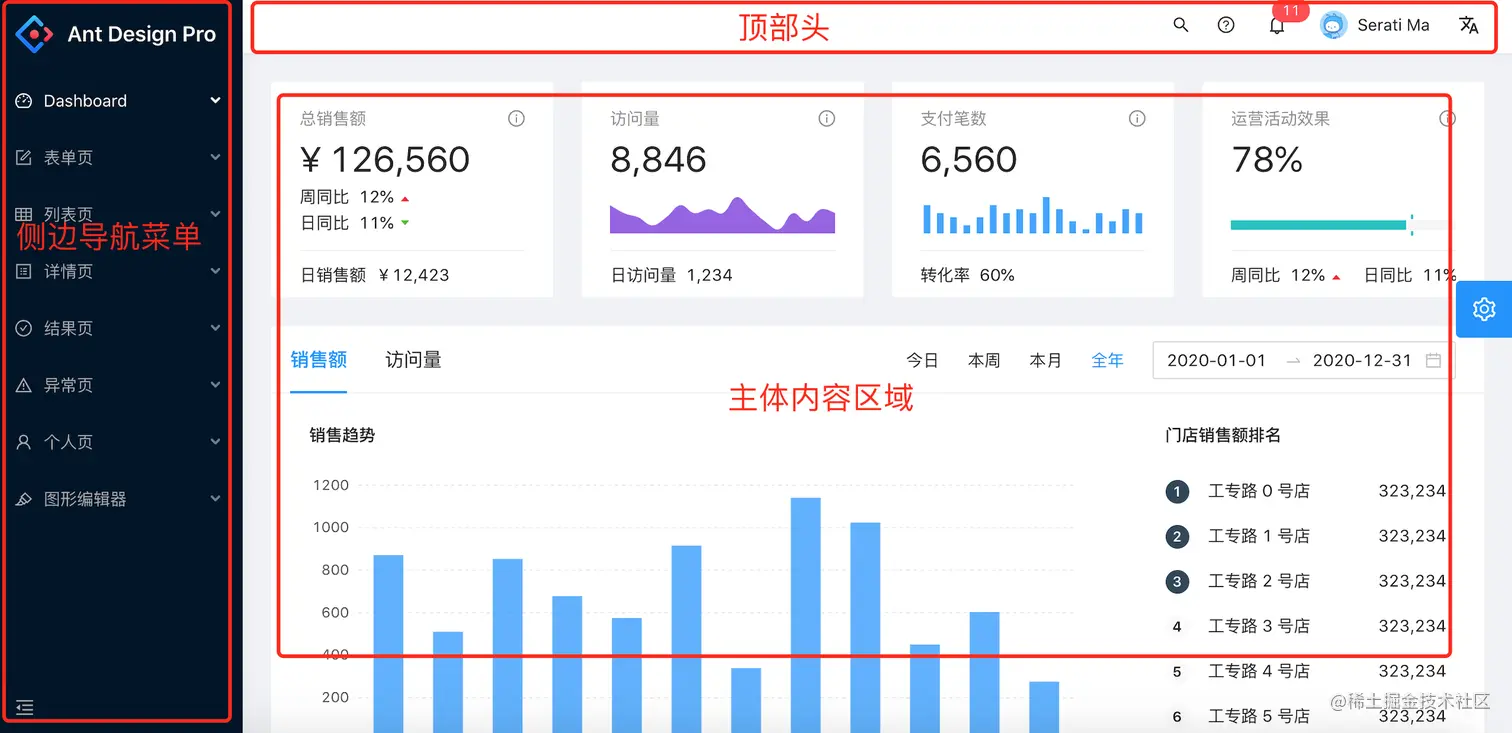Click the red 11 notification badge
1512x733 pixels.
click(x=1291, y=11)
